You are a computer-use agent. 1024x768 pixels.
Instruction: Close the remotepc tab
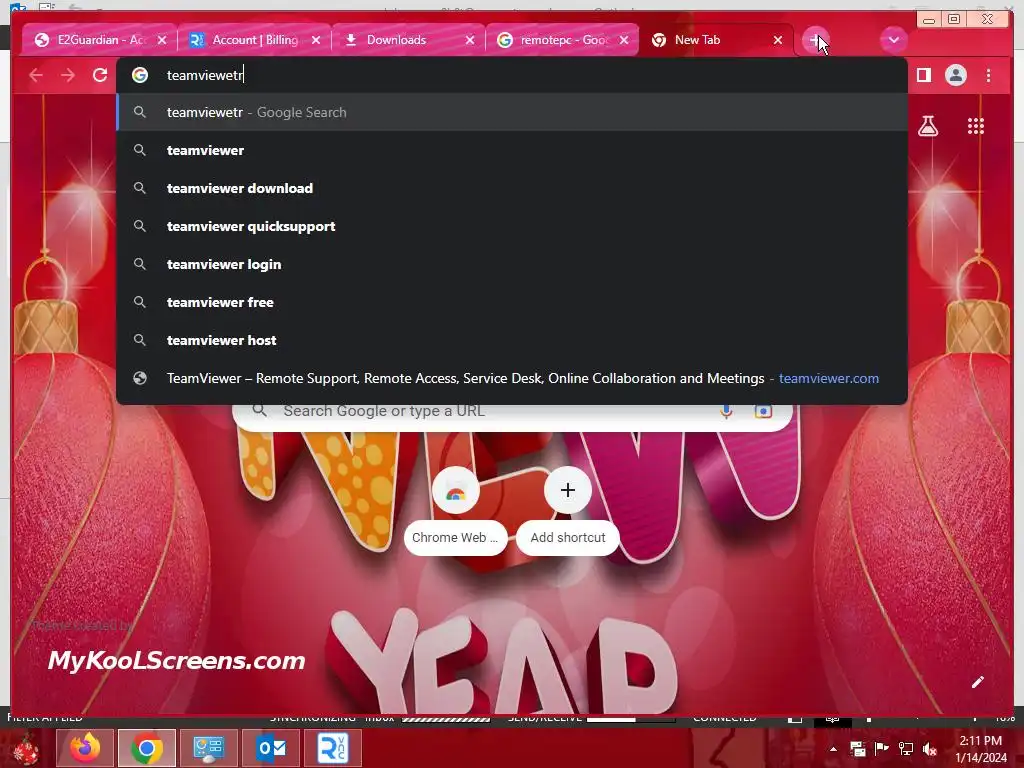tap(624, 40)
